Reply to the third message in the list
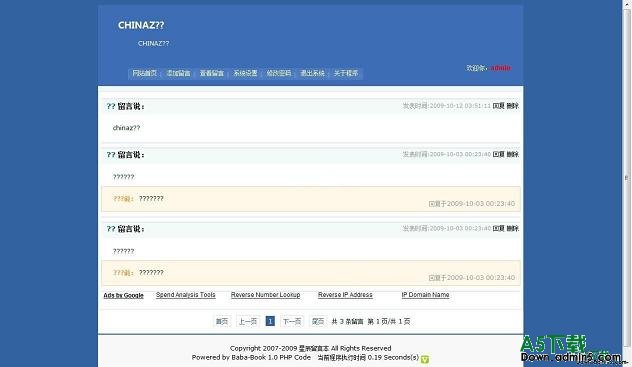Screen dimensions: 632x367 (499, 228)
